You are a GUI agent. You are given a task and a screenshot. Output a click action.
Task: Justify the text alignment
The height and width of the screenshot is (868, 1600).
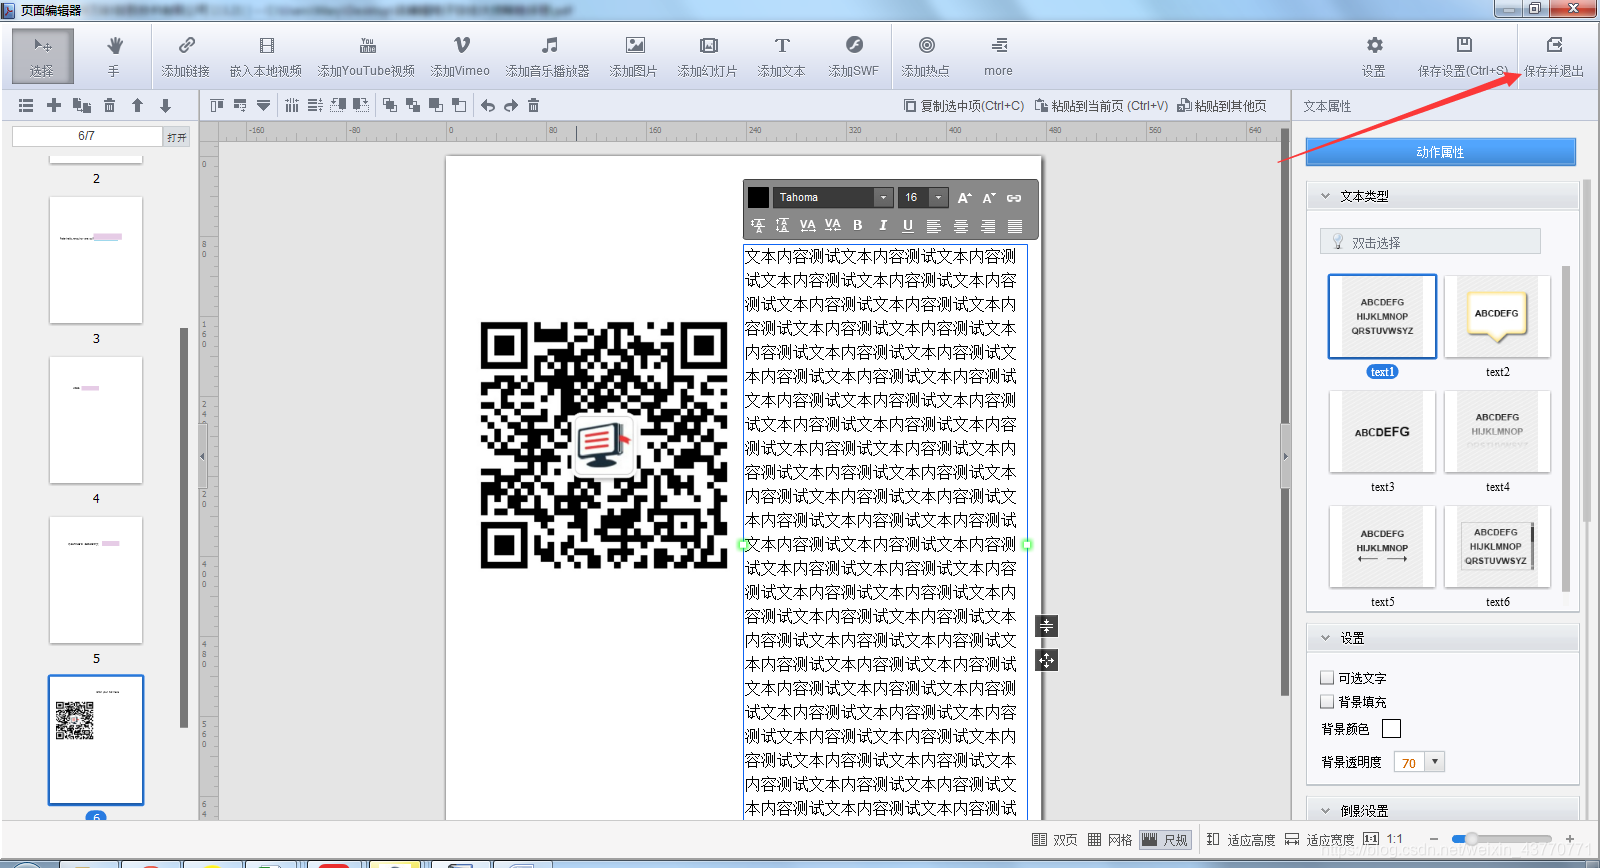coord(1015,226)
